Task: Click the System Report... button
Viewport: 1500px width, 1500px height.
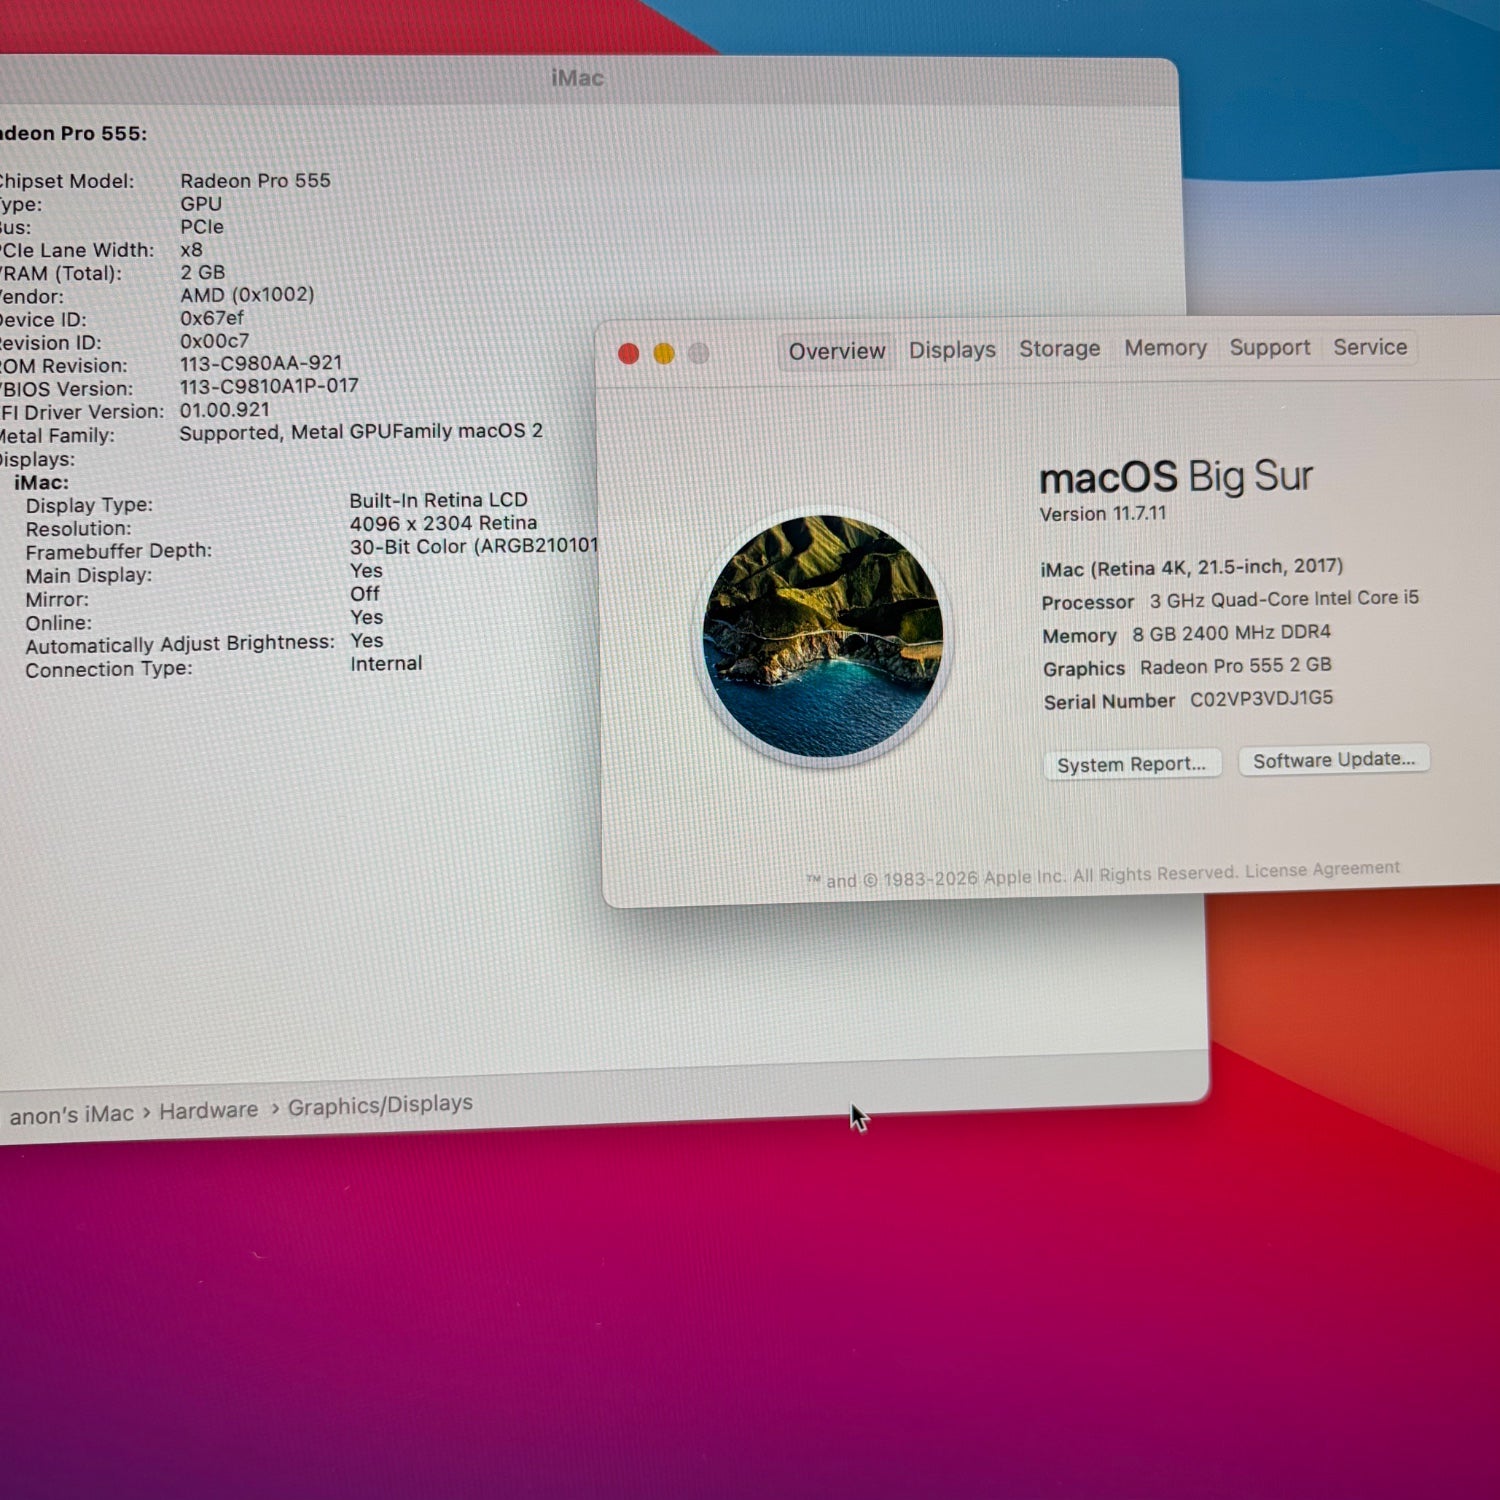Action: [x=1131, y=765]
